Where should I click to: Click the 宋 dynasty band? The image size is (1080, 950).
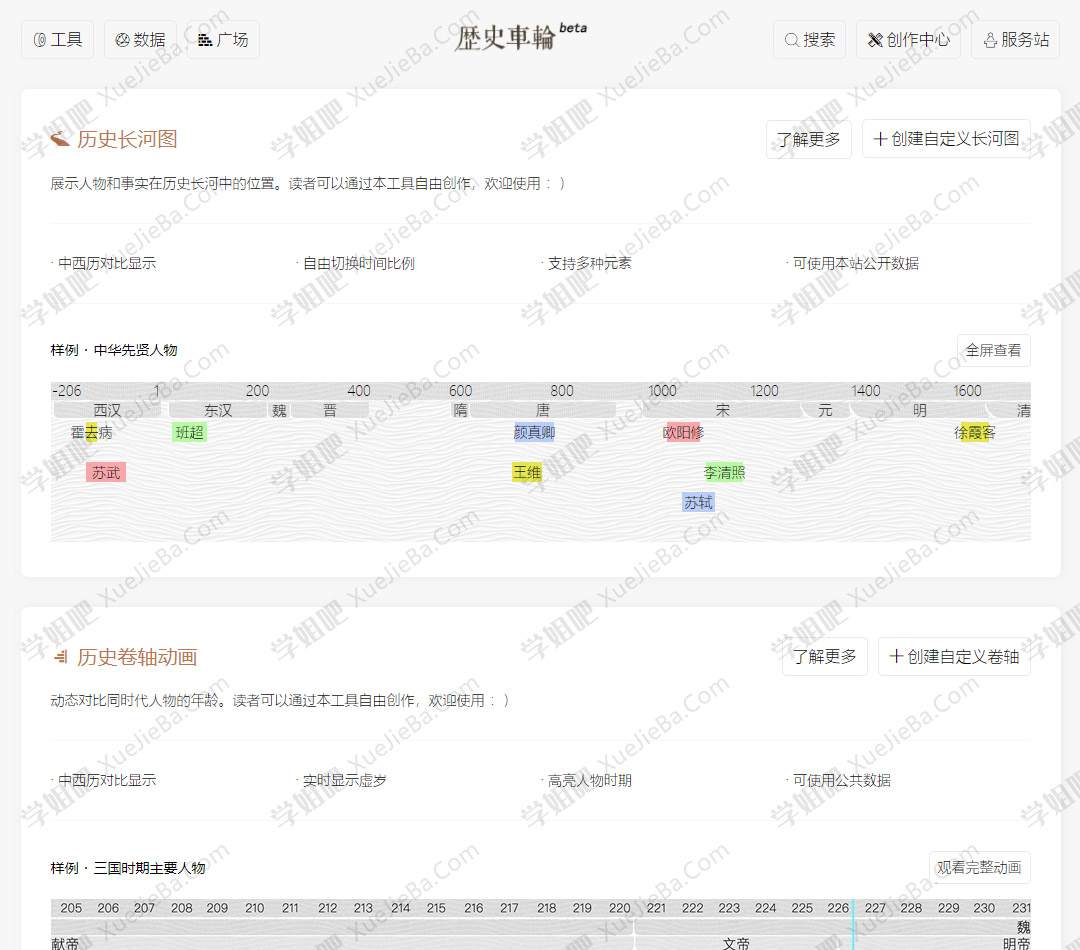click(723, 411)
